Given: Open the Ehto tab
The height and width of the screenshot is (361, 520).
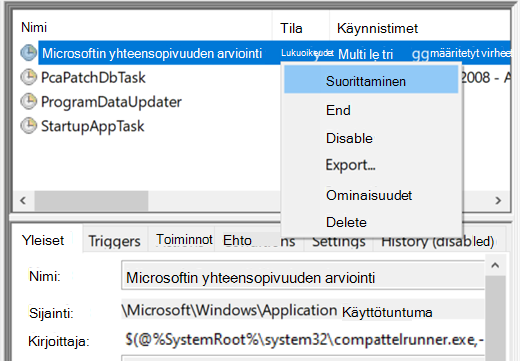Looking at the screenshot, I should tap(259, 241).
